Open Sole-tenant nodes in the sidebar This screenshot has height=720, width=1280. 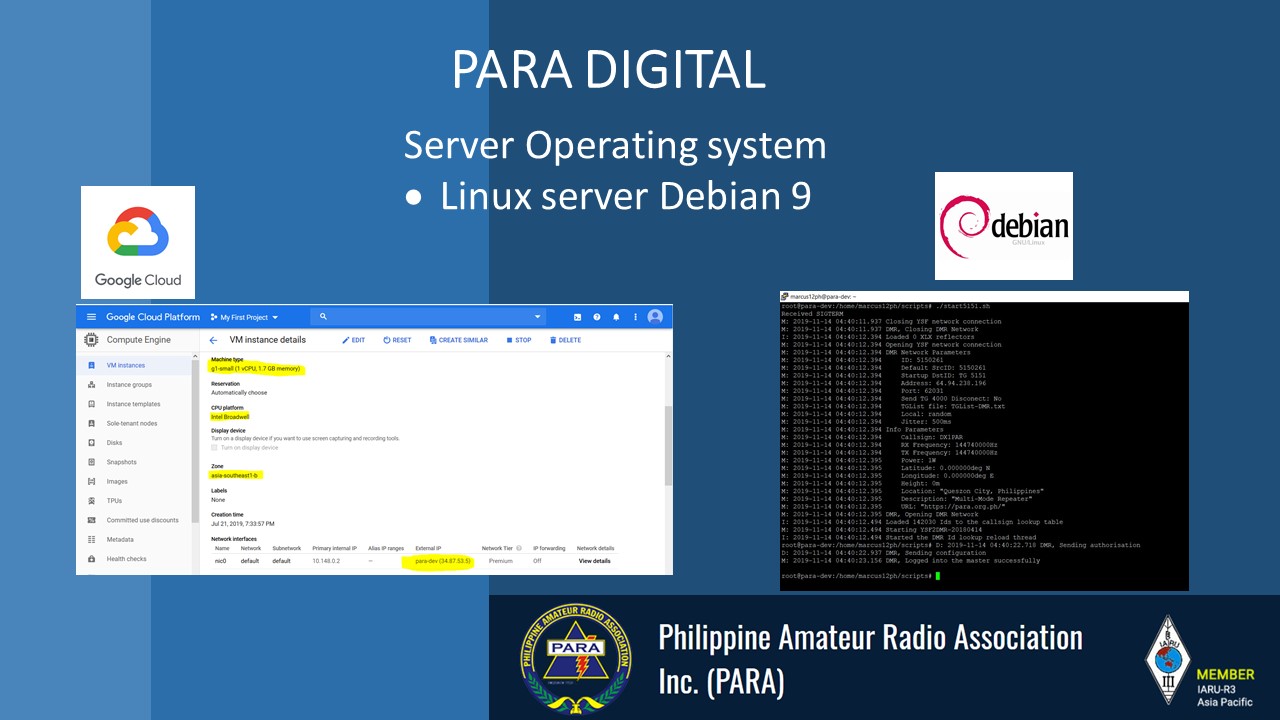tap(134, 424)
